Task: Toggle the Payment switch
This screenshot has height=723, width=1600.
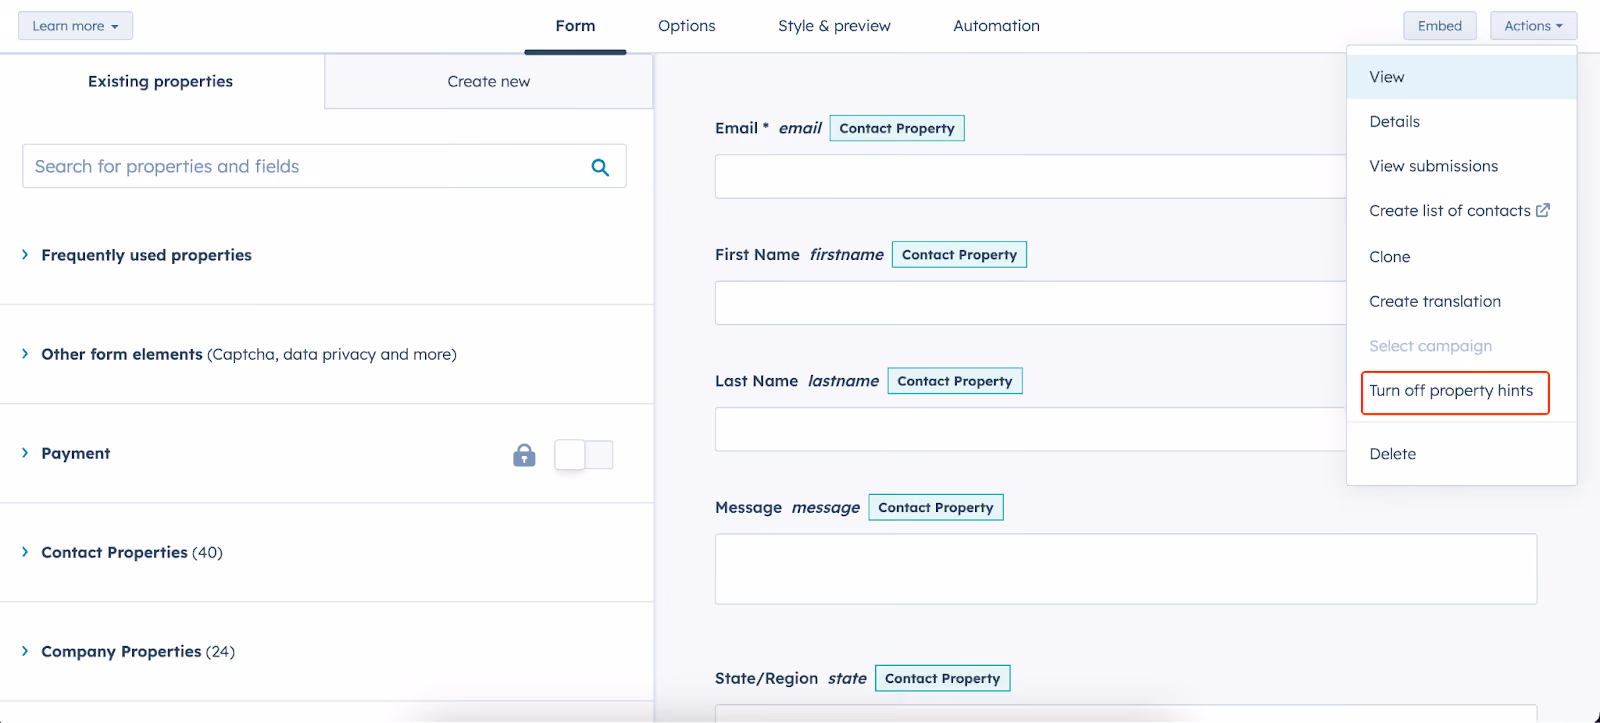Action: pyautogui.click(x=584, y=455)
